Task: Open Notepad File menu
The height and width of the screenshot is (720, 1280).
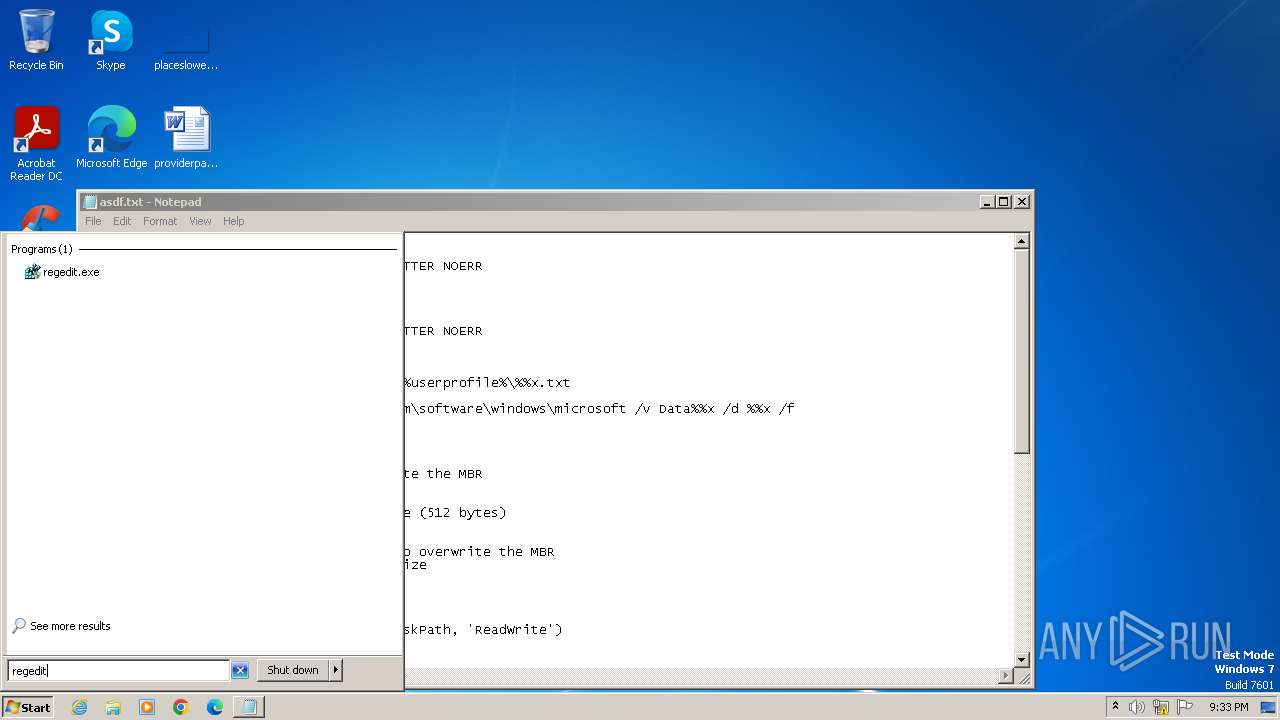Action: pyautogui.click(x=93, y=221)
